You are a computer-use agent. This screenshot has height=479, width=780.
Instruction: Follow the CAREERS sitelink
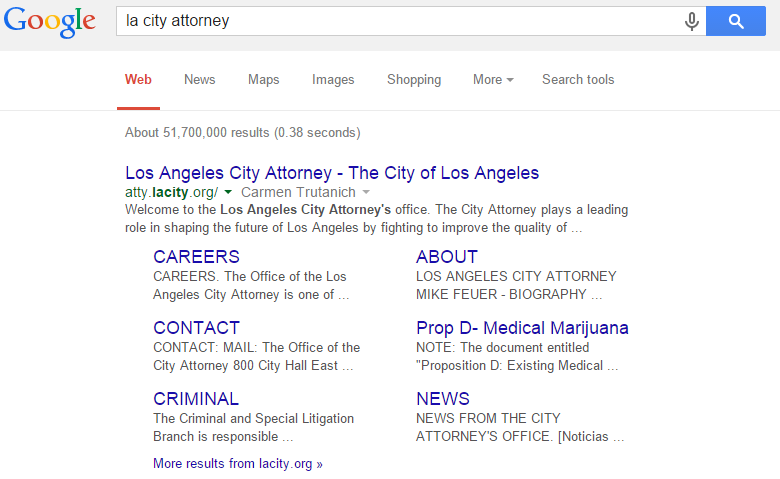tap(196, 257)
